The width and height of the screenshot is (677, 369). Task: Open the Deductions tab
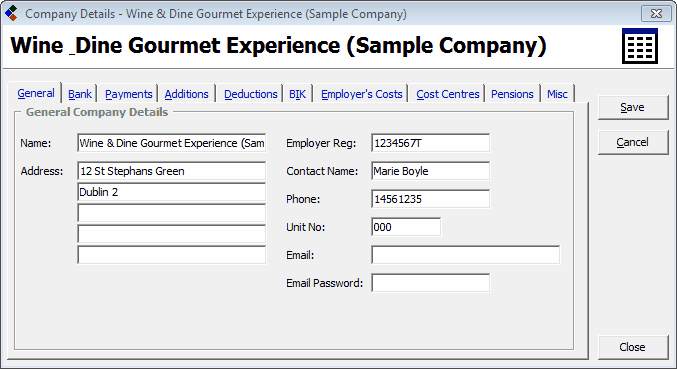pos(251,94)
